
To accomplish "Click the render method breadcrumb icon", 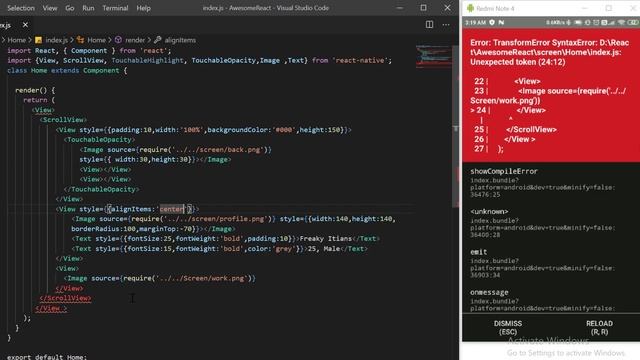I will coord(118,40).
